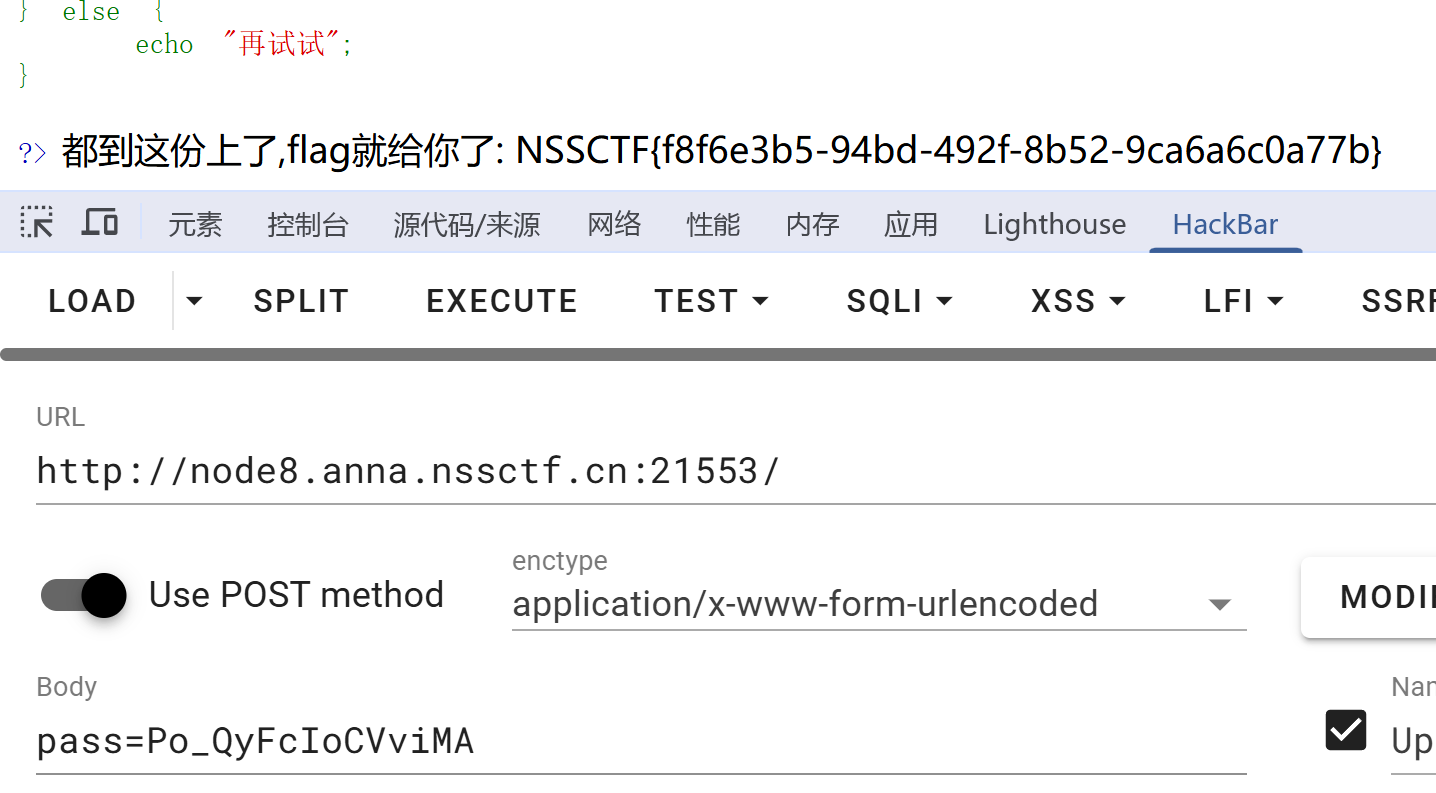
Task: Expand the SQLI menu
Action: pyautogui.click(x=899, y=301)
